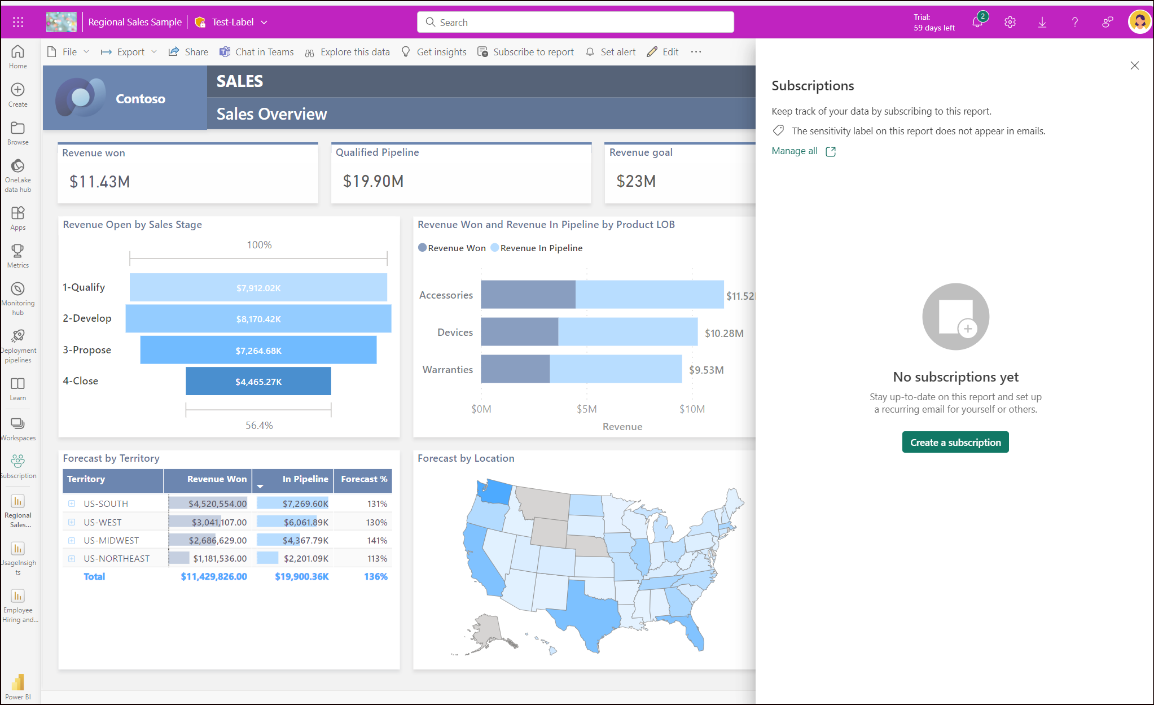The height and width of the screenshot is (705, 1154).
Task: Open the Manage all link
Action: (x=803, y=151)
